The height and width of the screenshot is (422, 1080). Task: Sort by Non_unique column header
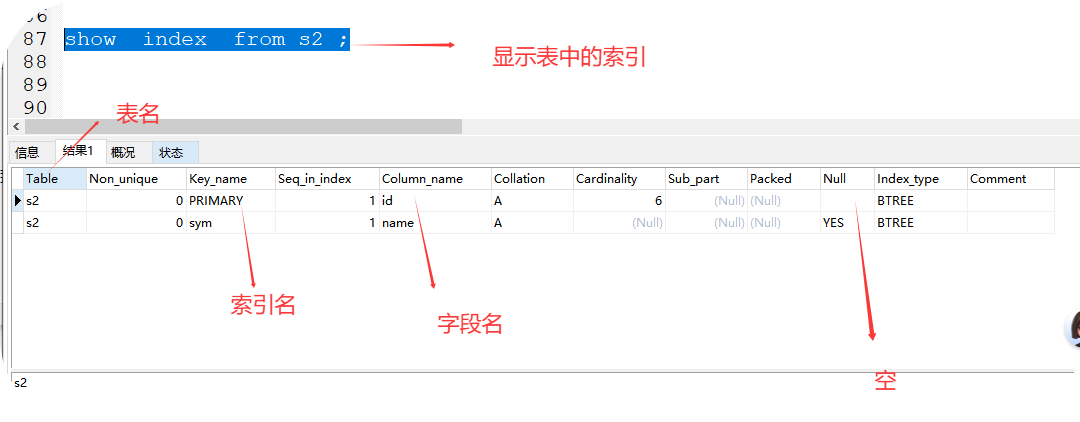point(136,178)
